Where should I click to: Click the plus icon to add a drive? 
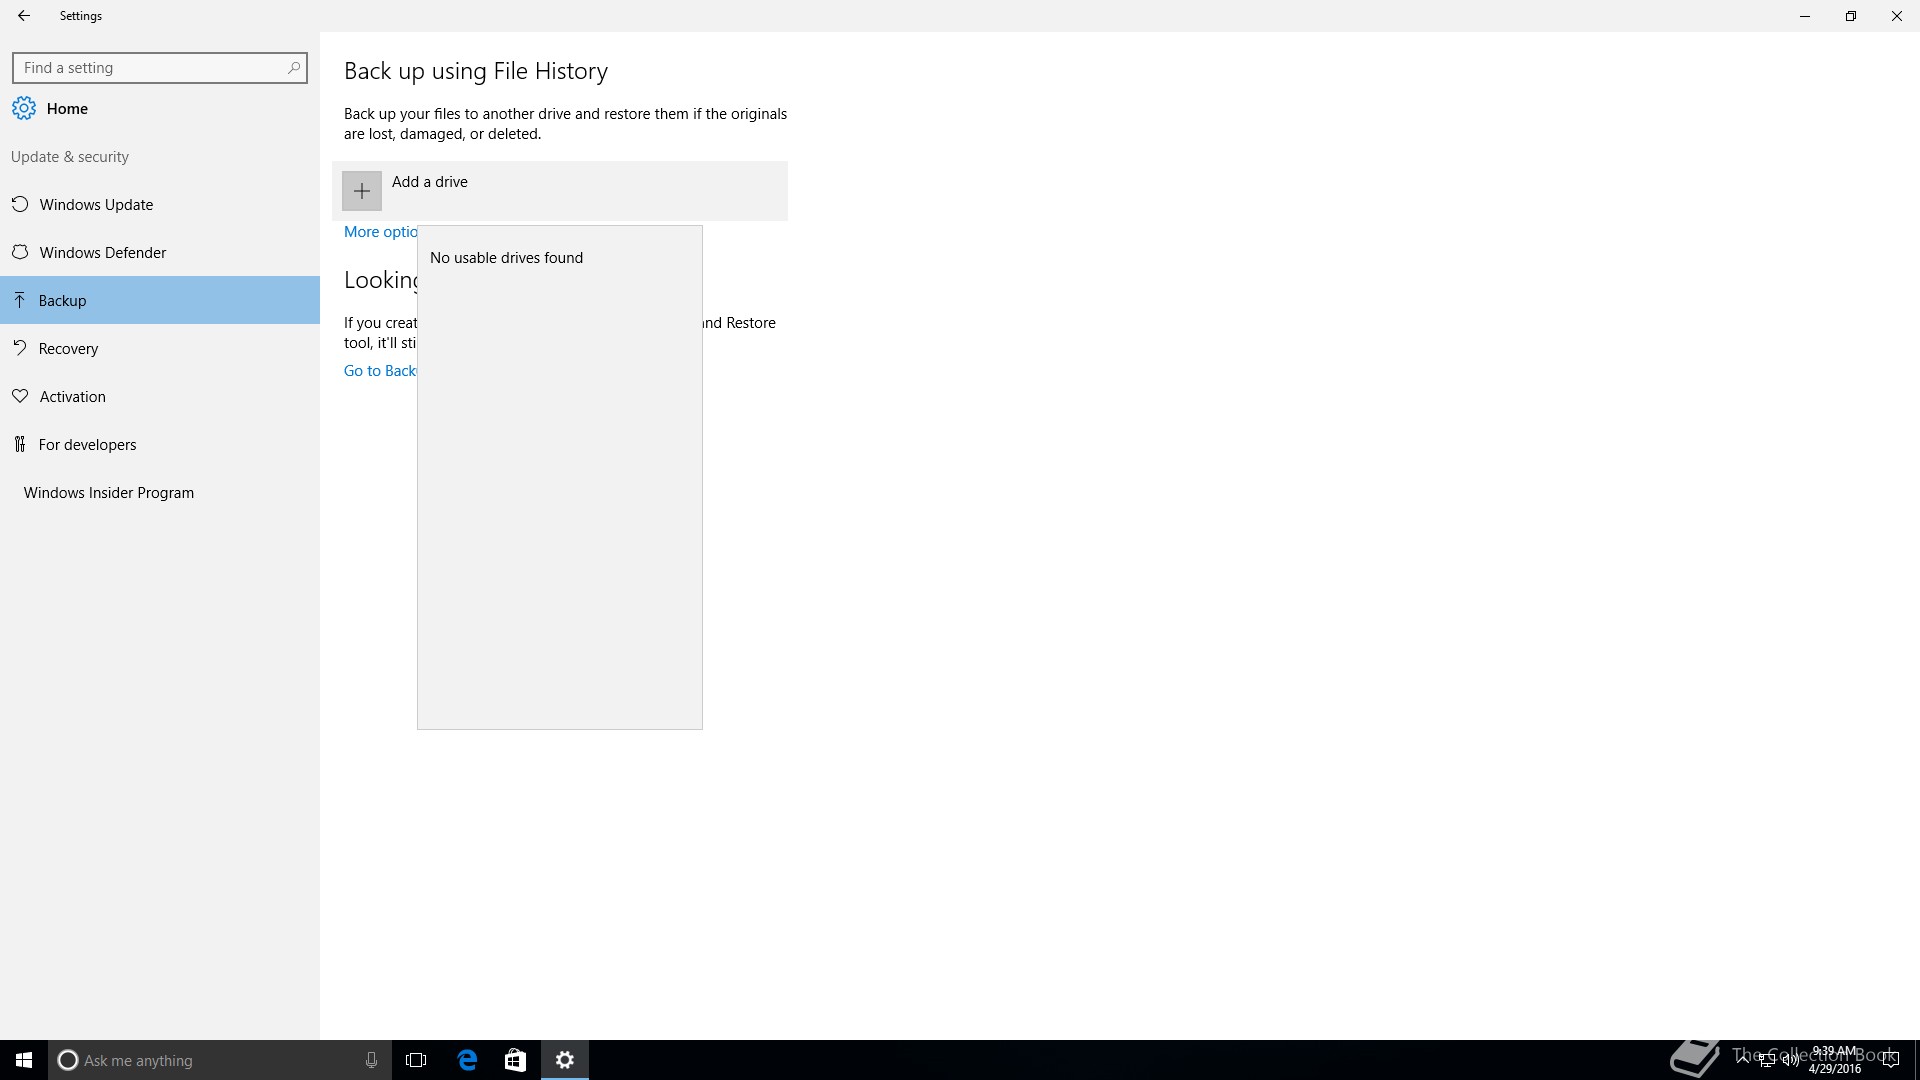362,191
